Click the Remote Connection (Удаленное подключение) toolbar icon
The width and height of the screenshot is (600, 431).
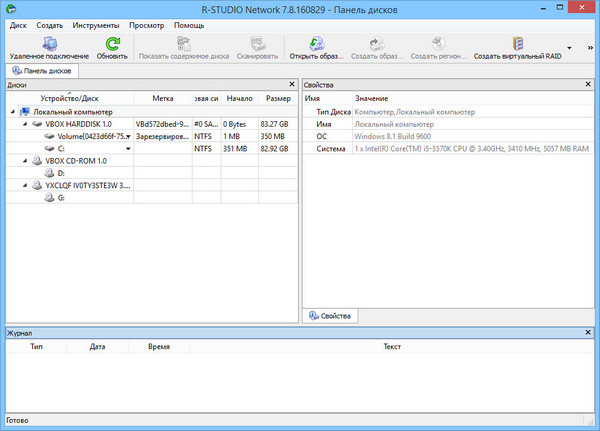(51, 46)
